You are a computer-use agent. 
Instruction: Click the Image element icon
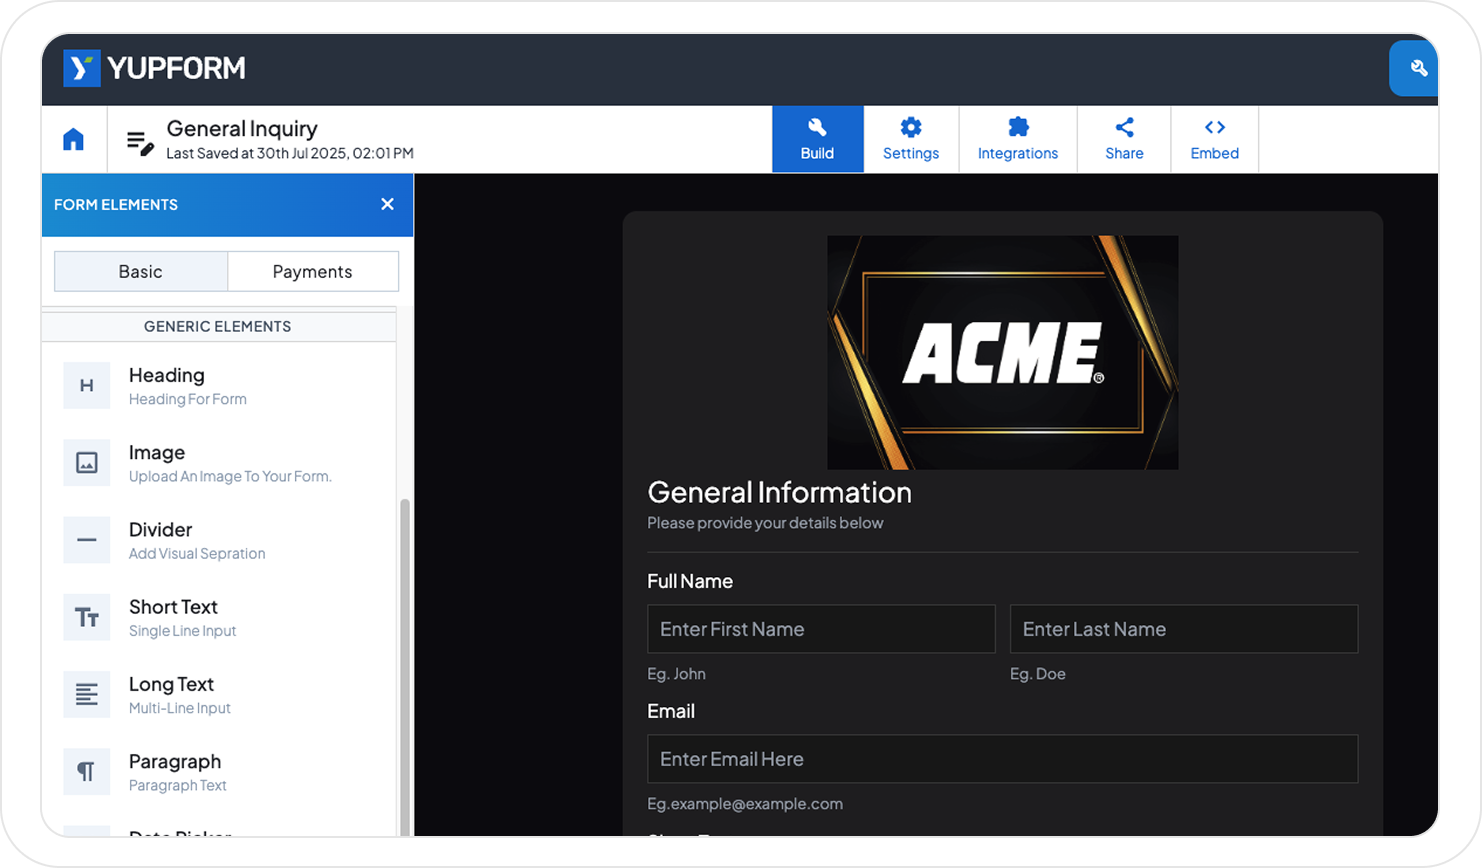coord(87,463)
